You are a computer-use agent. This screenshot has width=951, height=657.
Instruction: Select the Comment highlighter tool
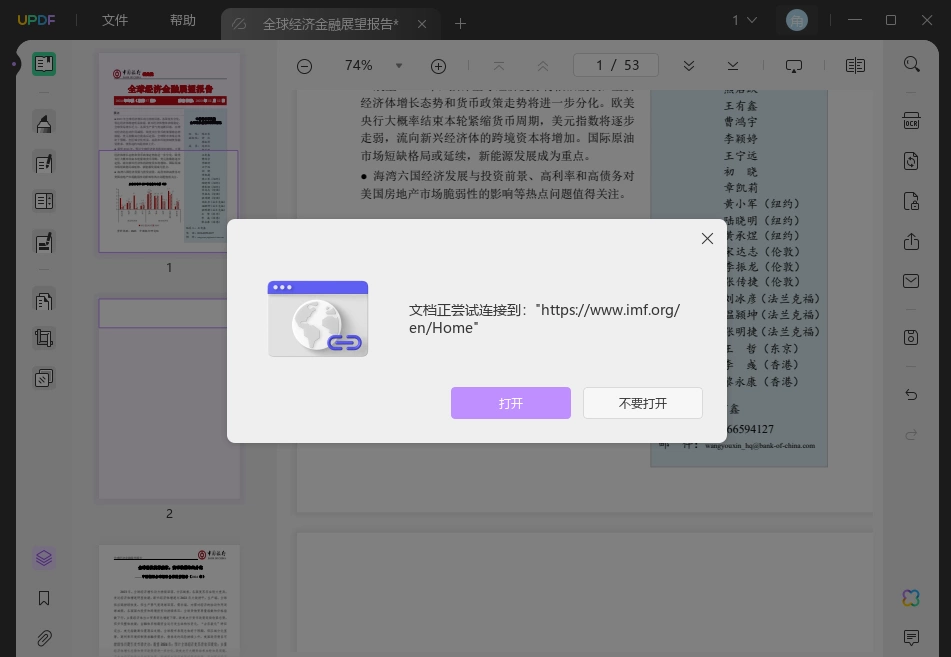click(x=44, y=123)
